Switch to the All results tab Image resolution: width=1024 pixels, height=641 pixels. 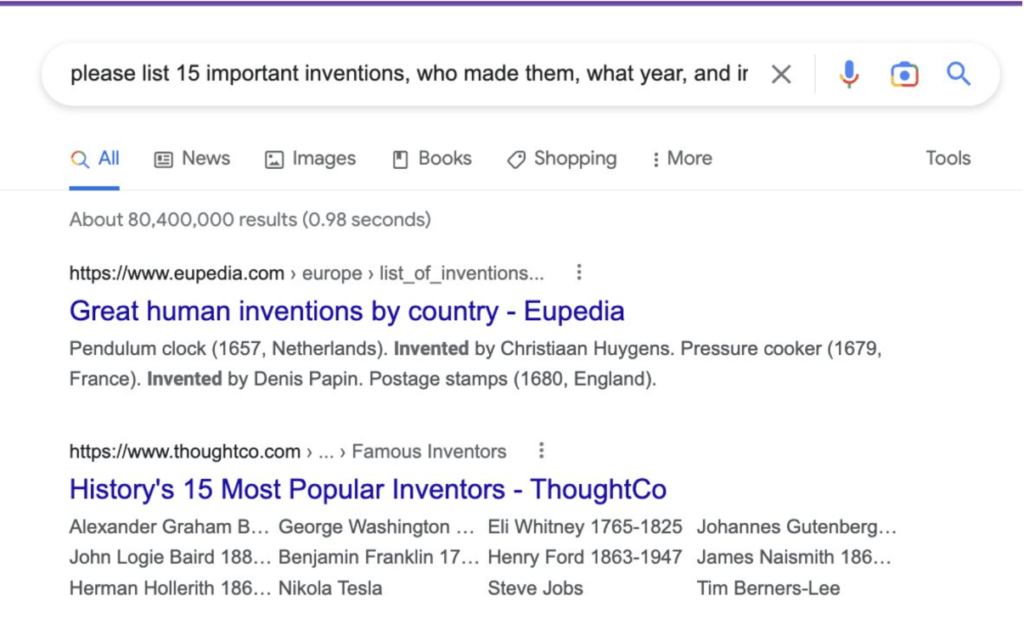coord(94,158)
